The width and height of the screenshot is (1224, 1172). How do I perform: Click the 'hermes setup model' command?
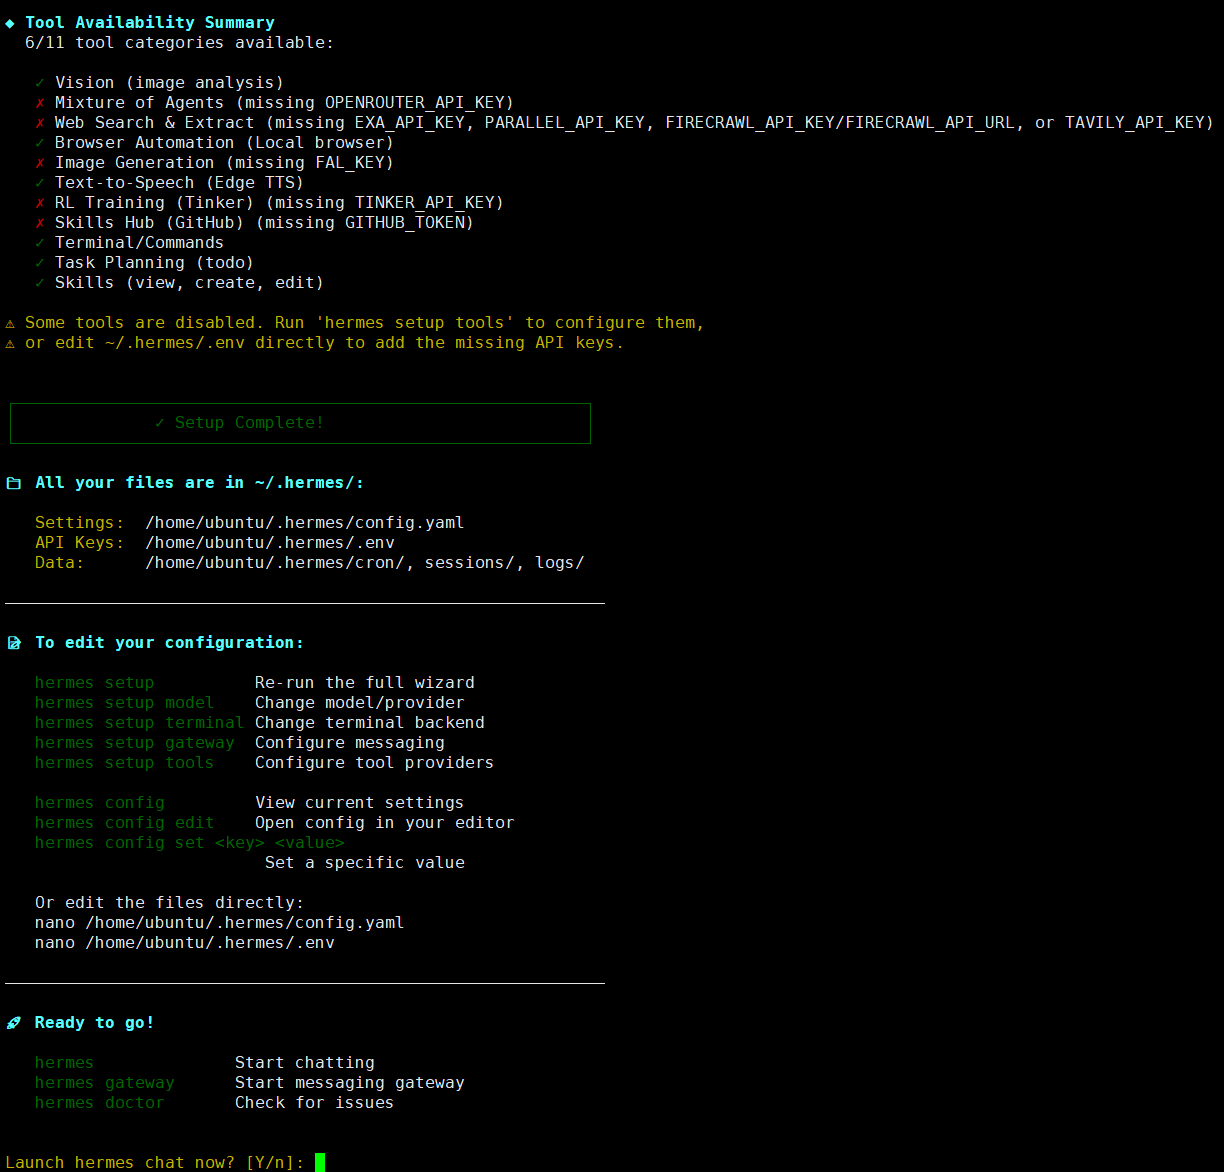[125, 703]
